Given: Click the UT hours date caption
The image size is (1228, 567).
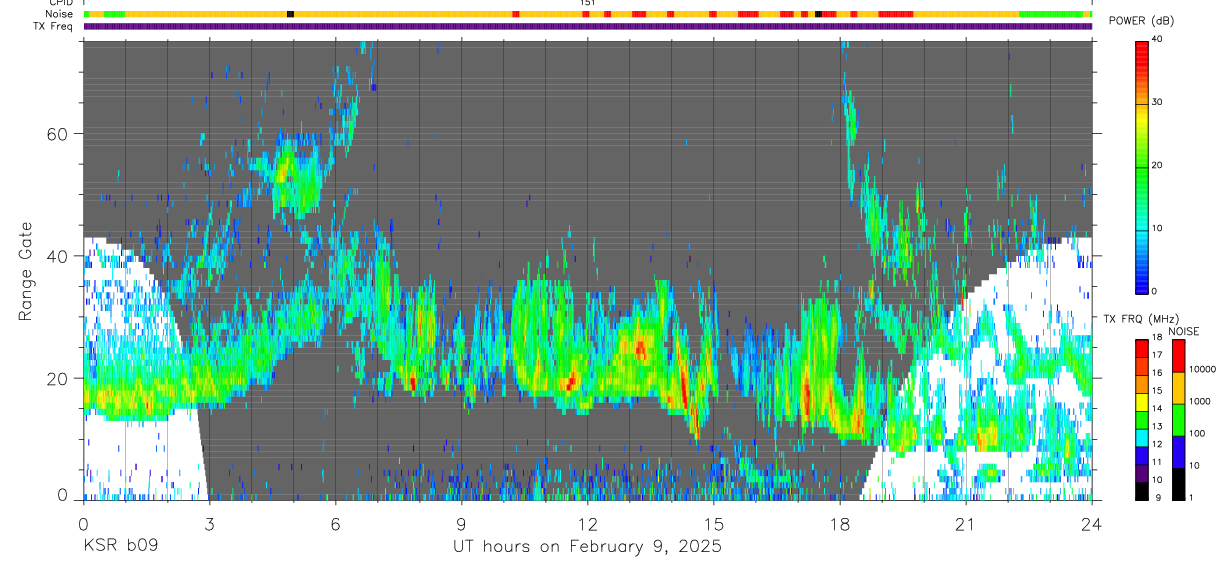Looking at the screenshot, I should tap(587, 546).
